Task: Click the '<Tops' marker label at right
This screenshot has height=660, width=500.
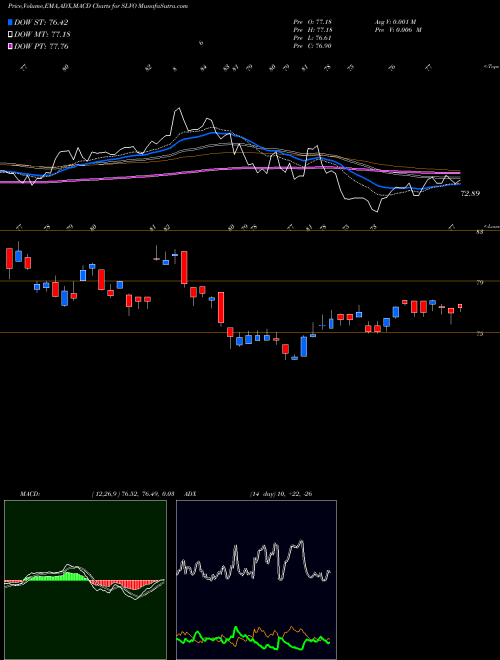Action: click(x=491, y=67)
